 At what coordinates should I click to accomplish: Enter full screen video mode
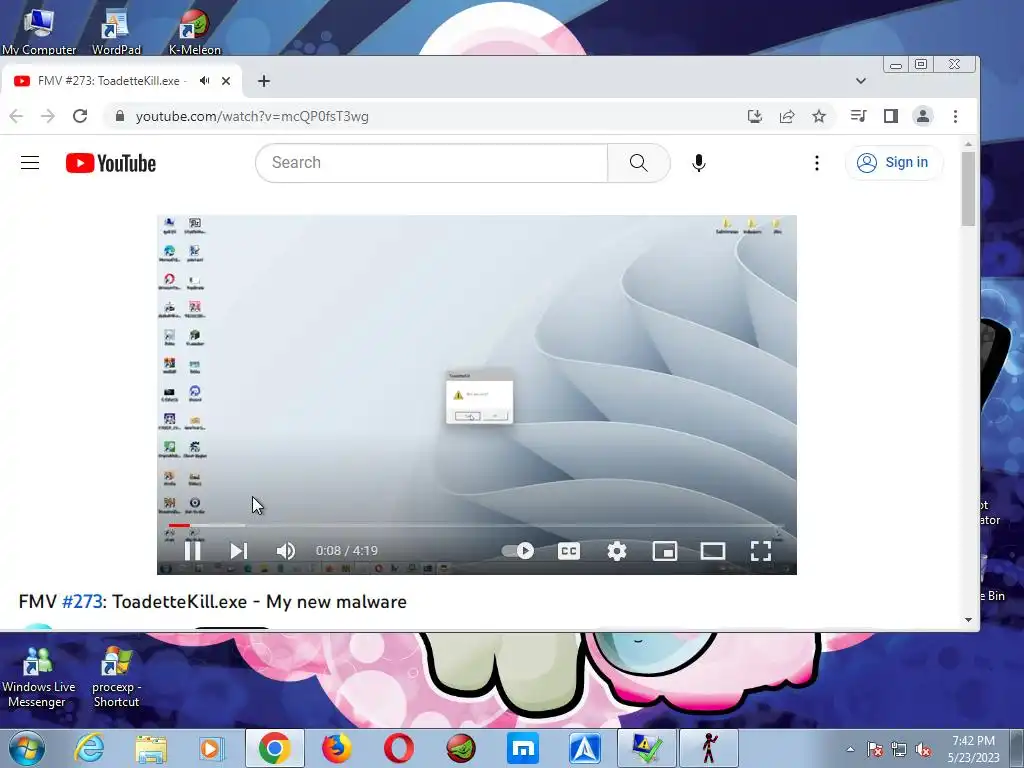[x=761, y=551]
